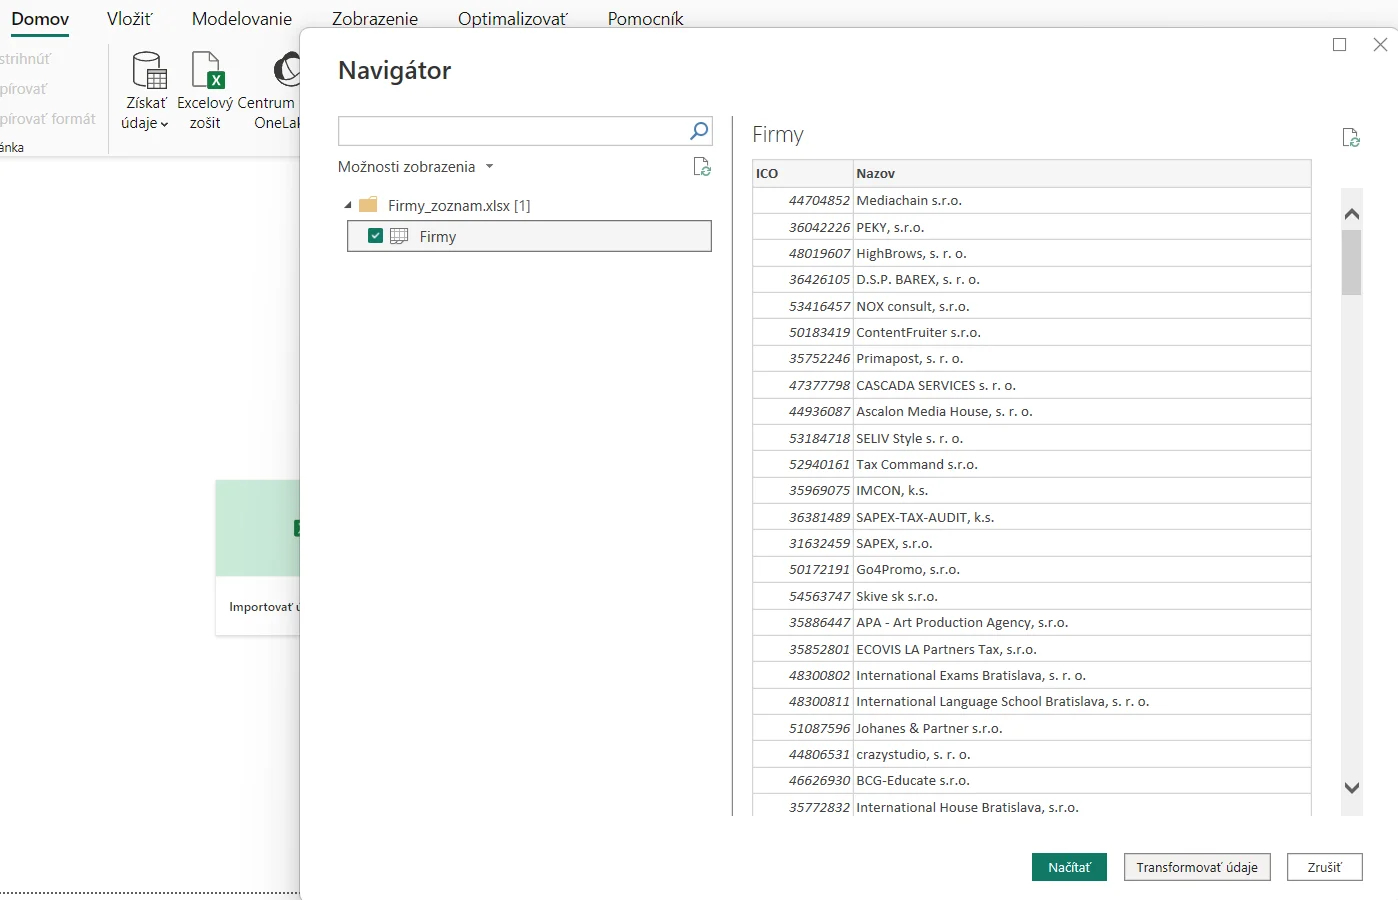
Task: Click the NOX consult, s.r.o. cell
Action: (x=1082, y=306)
